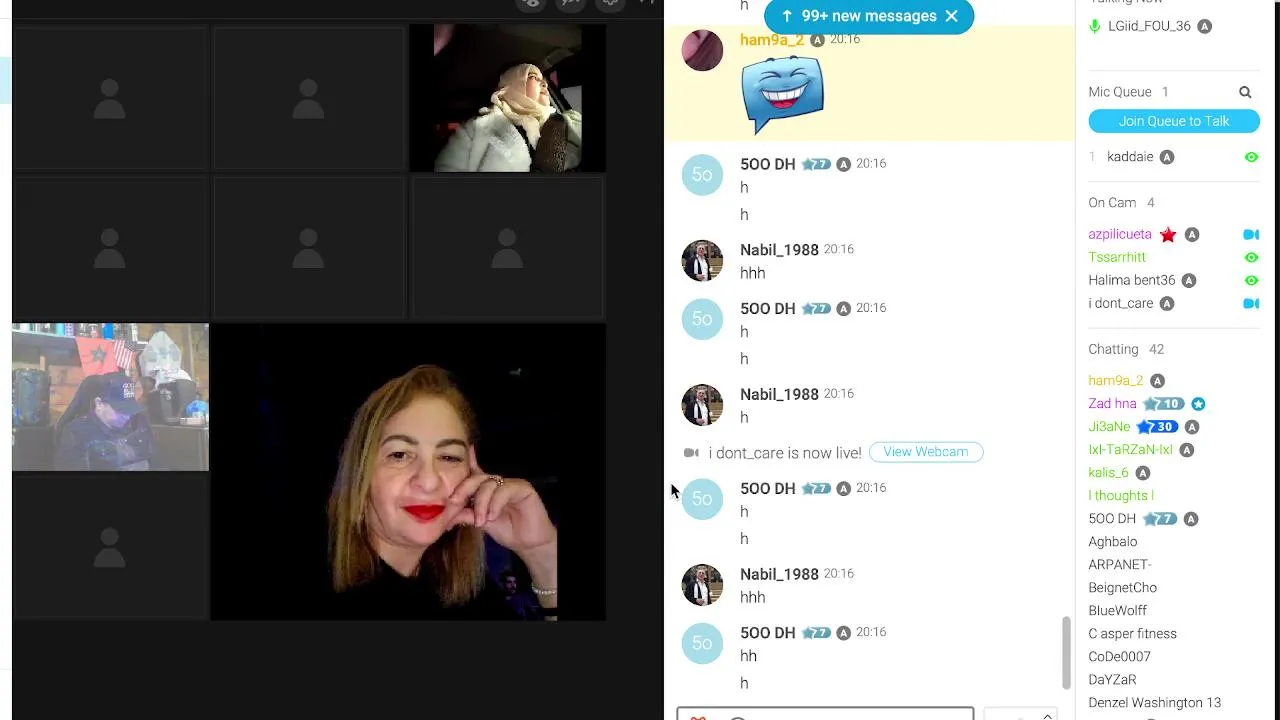1280x720 pixels.
Task: Dismiss the 99+ new messages banner
Action: pyautogui.click(x=951, y=16)
